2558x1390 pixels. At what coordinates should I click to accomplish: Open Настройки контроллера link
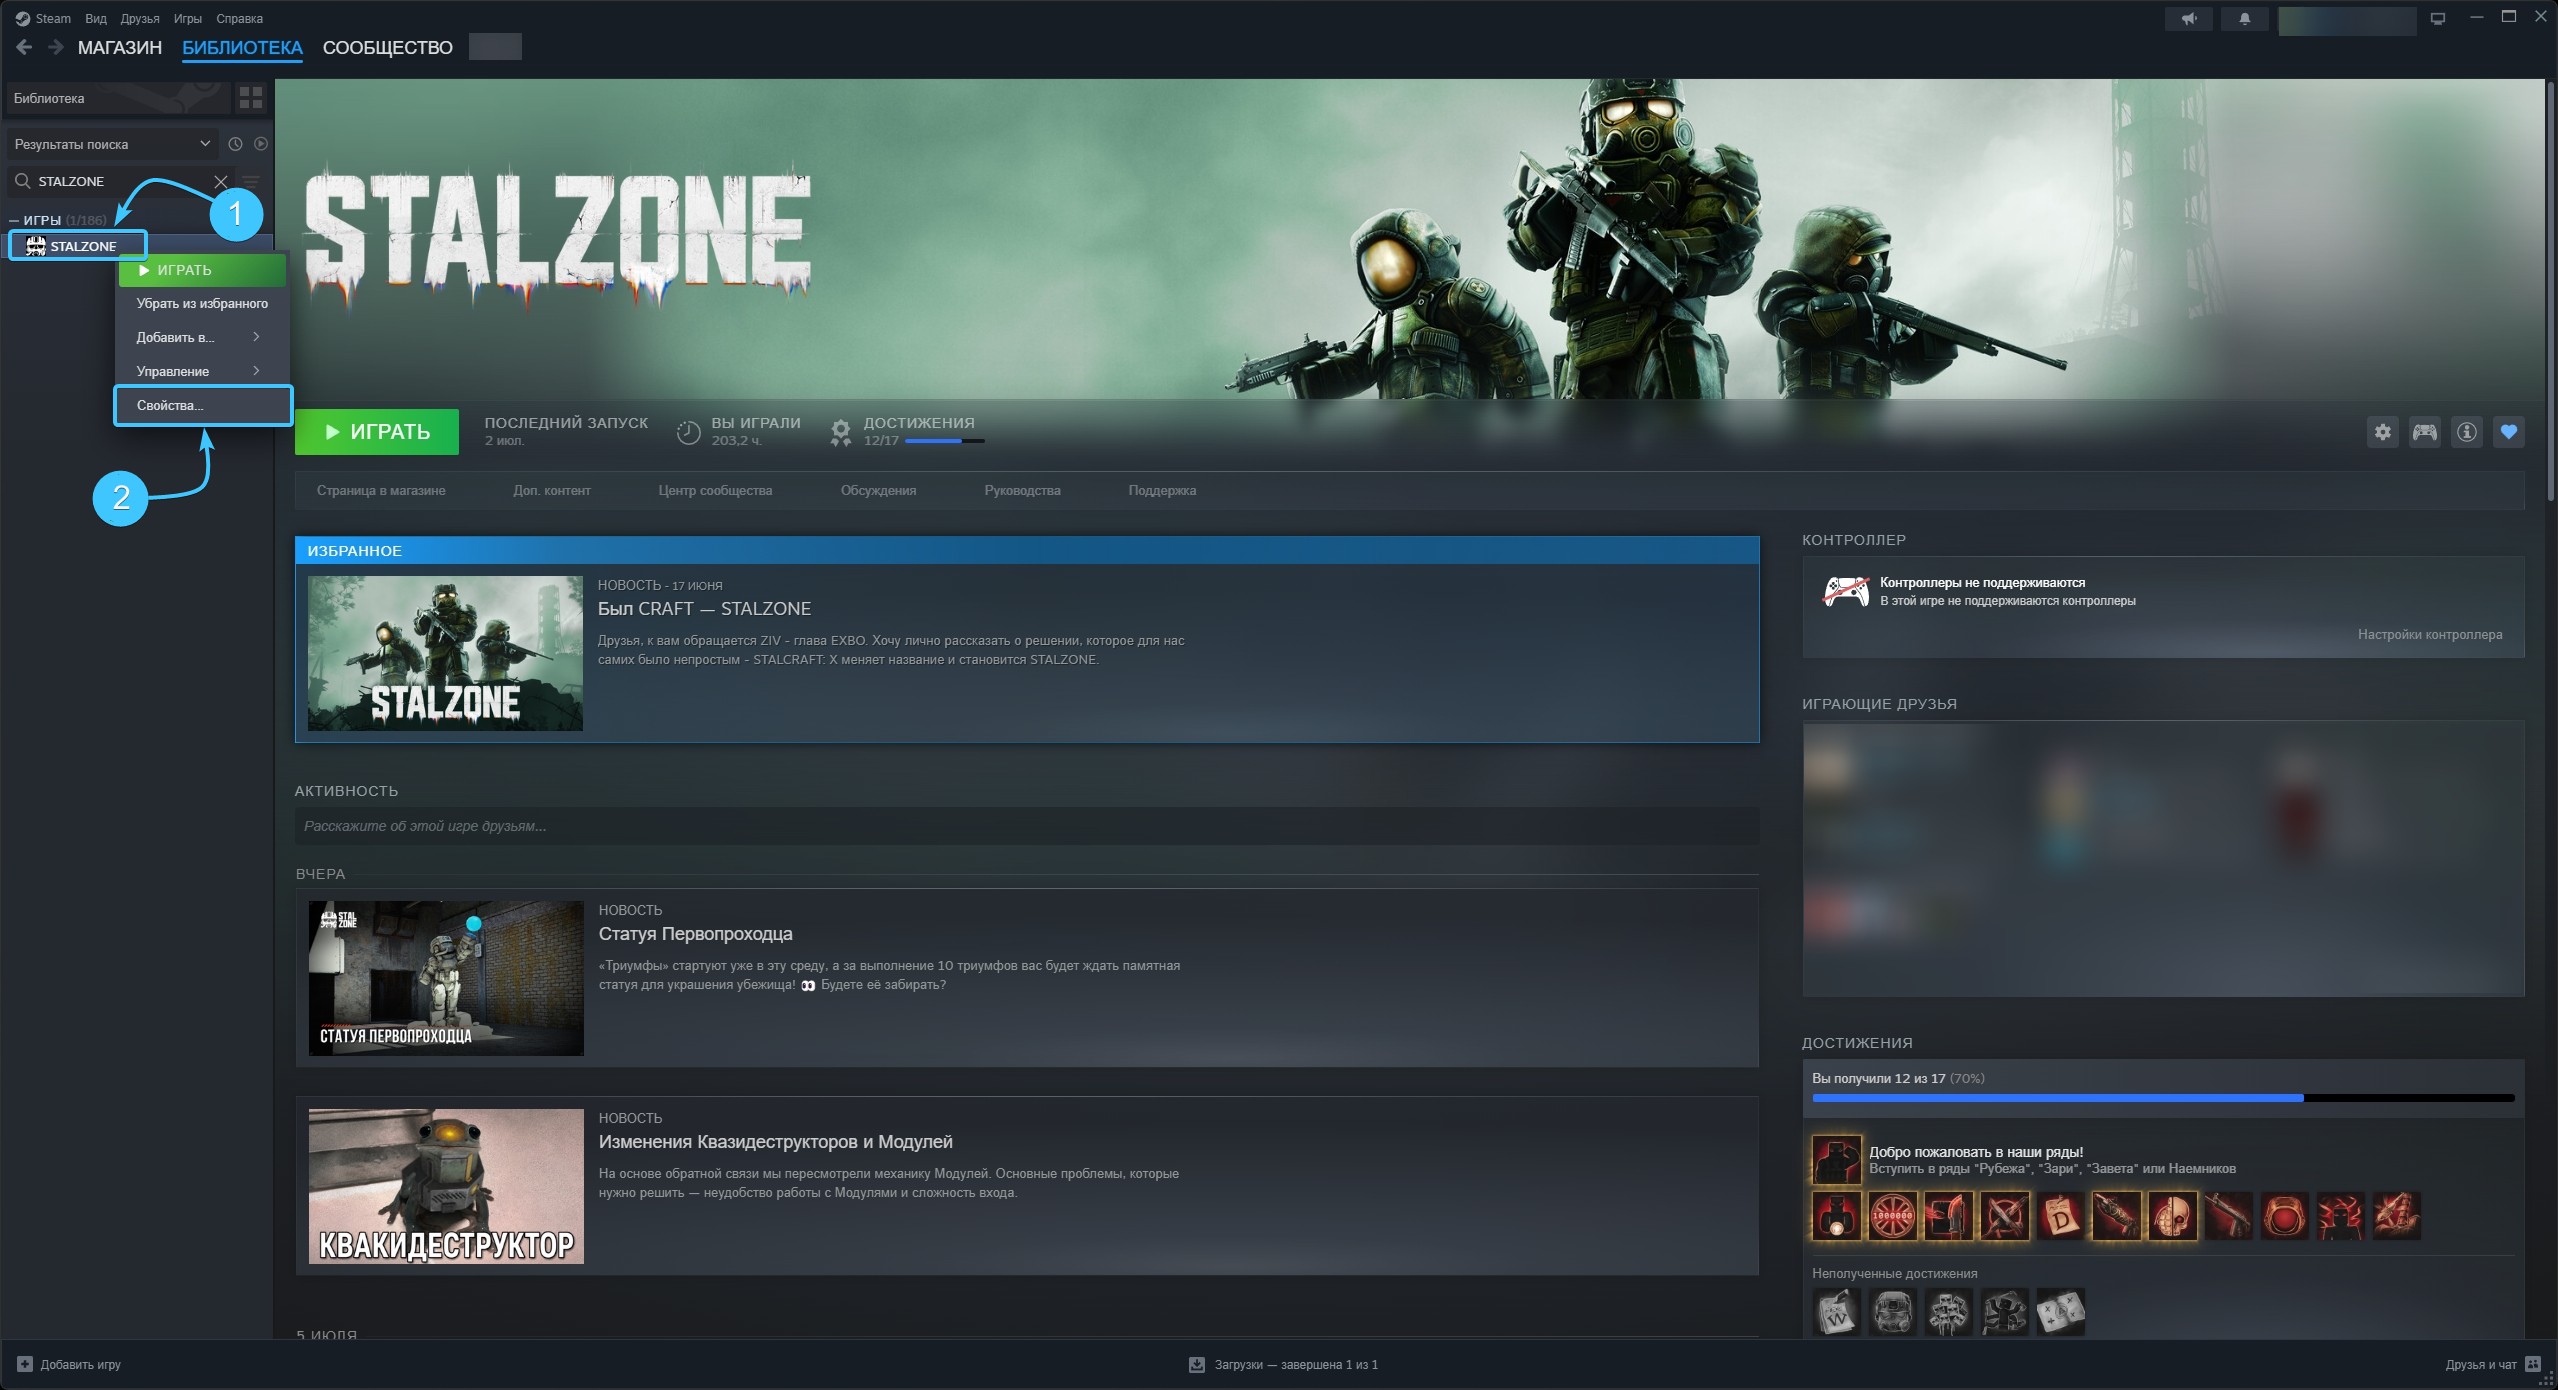2430,634
